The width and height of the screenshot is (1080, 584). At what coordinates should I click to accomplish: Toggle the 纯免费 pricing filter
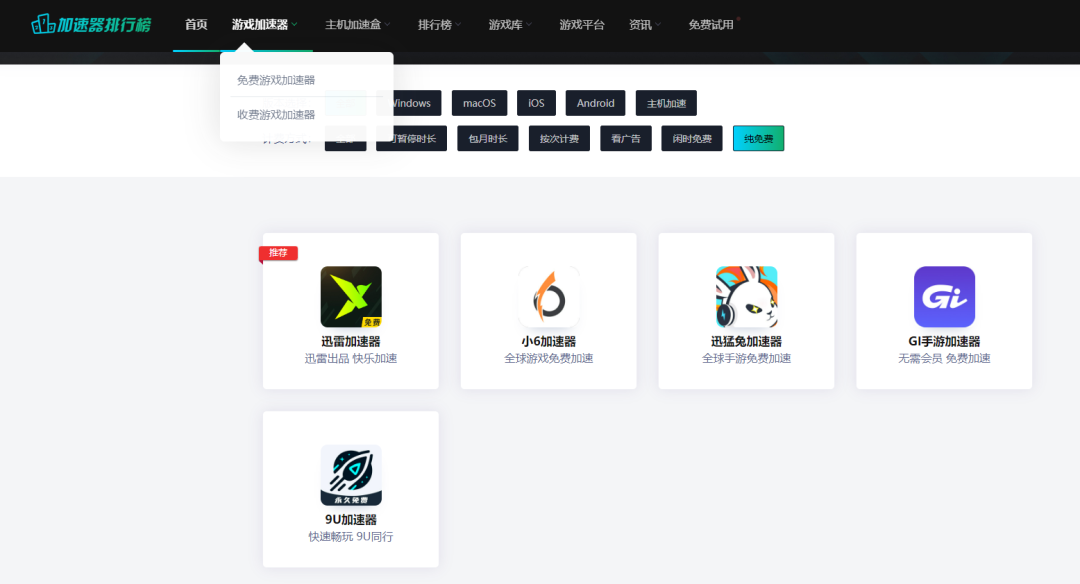click(758, 139)
